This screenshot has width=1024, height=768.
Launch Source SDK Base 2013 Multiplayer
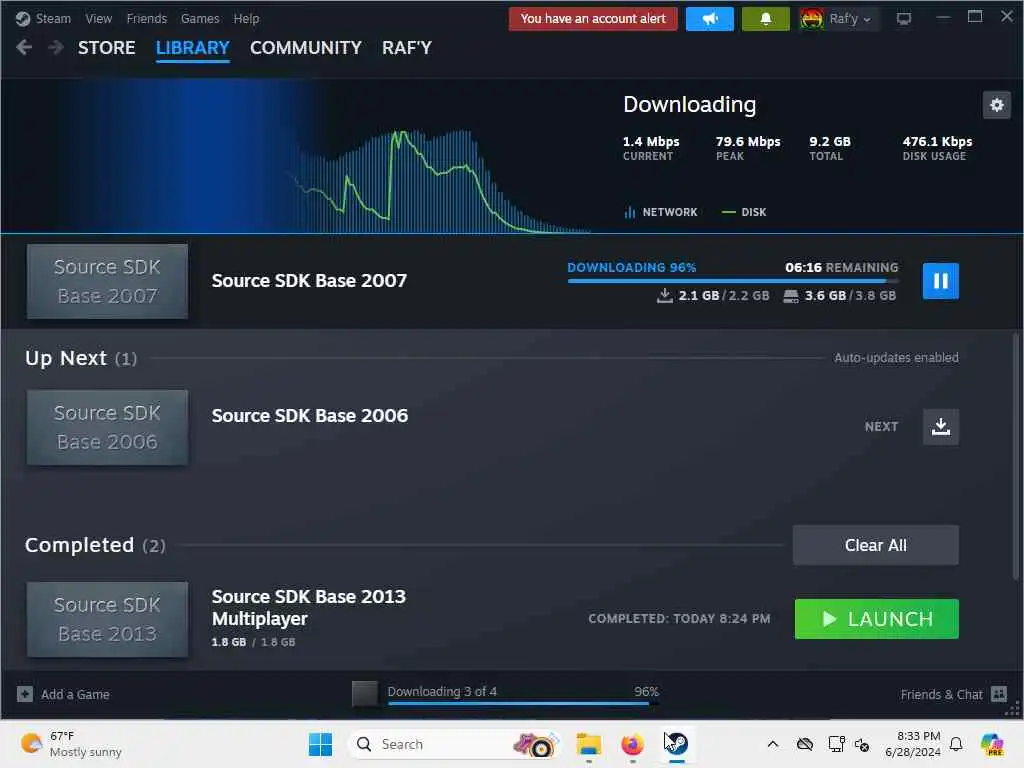(876, 619)
